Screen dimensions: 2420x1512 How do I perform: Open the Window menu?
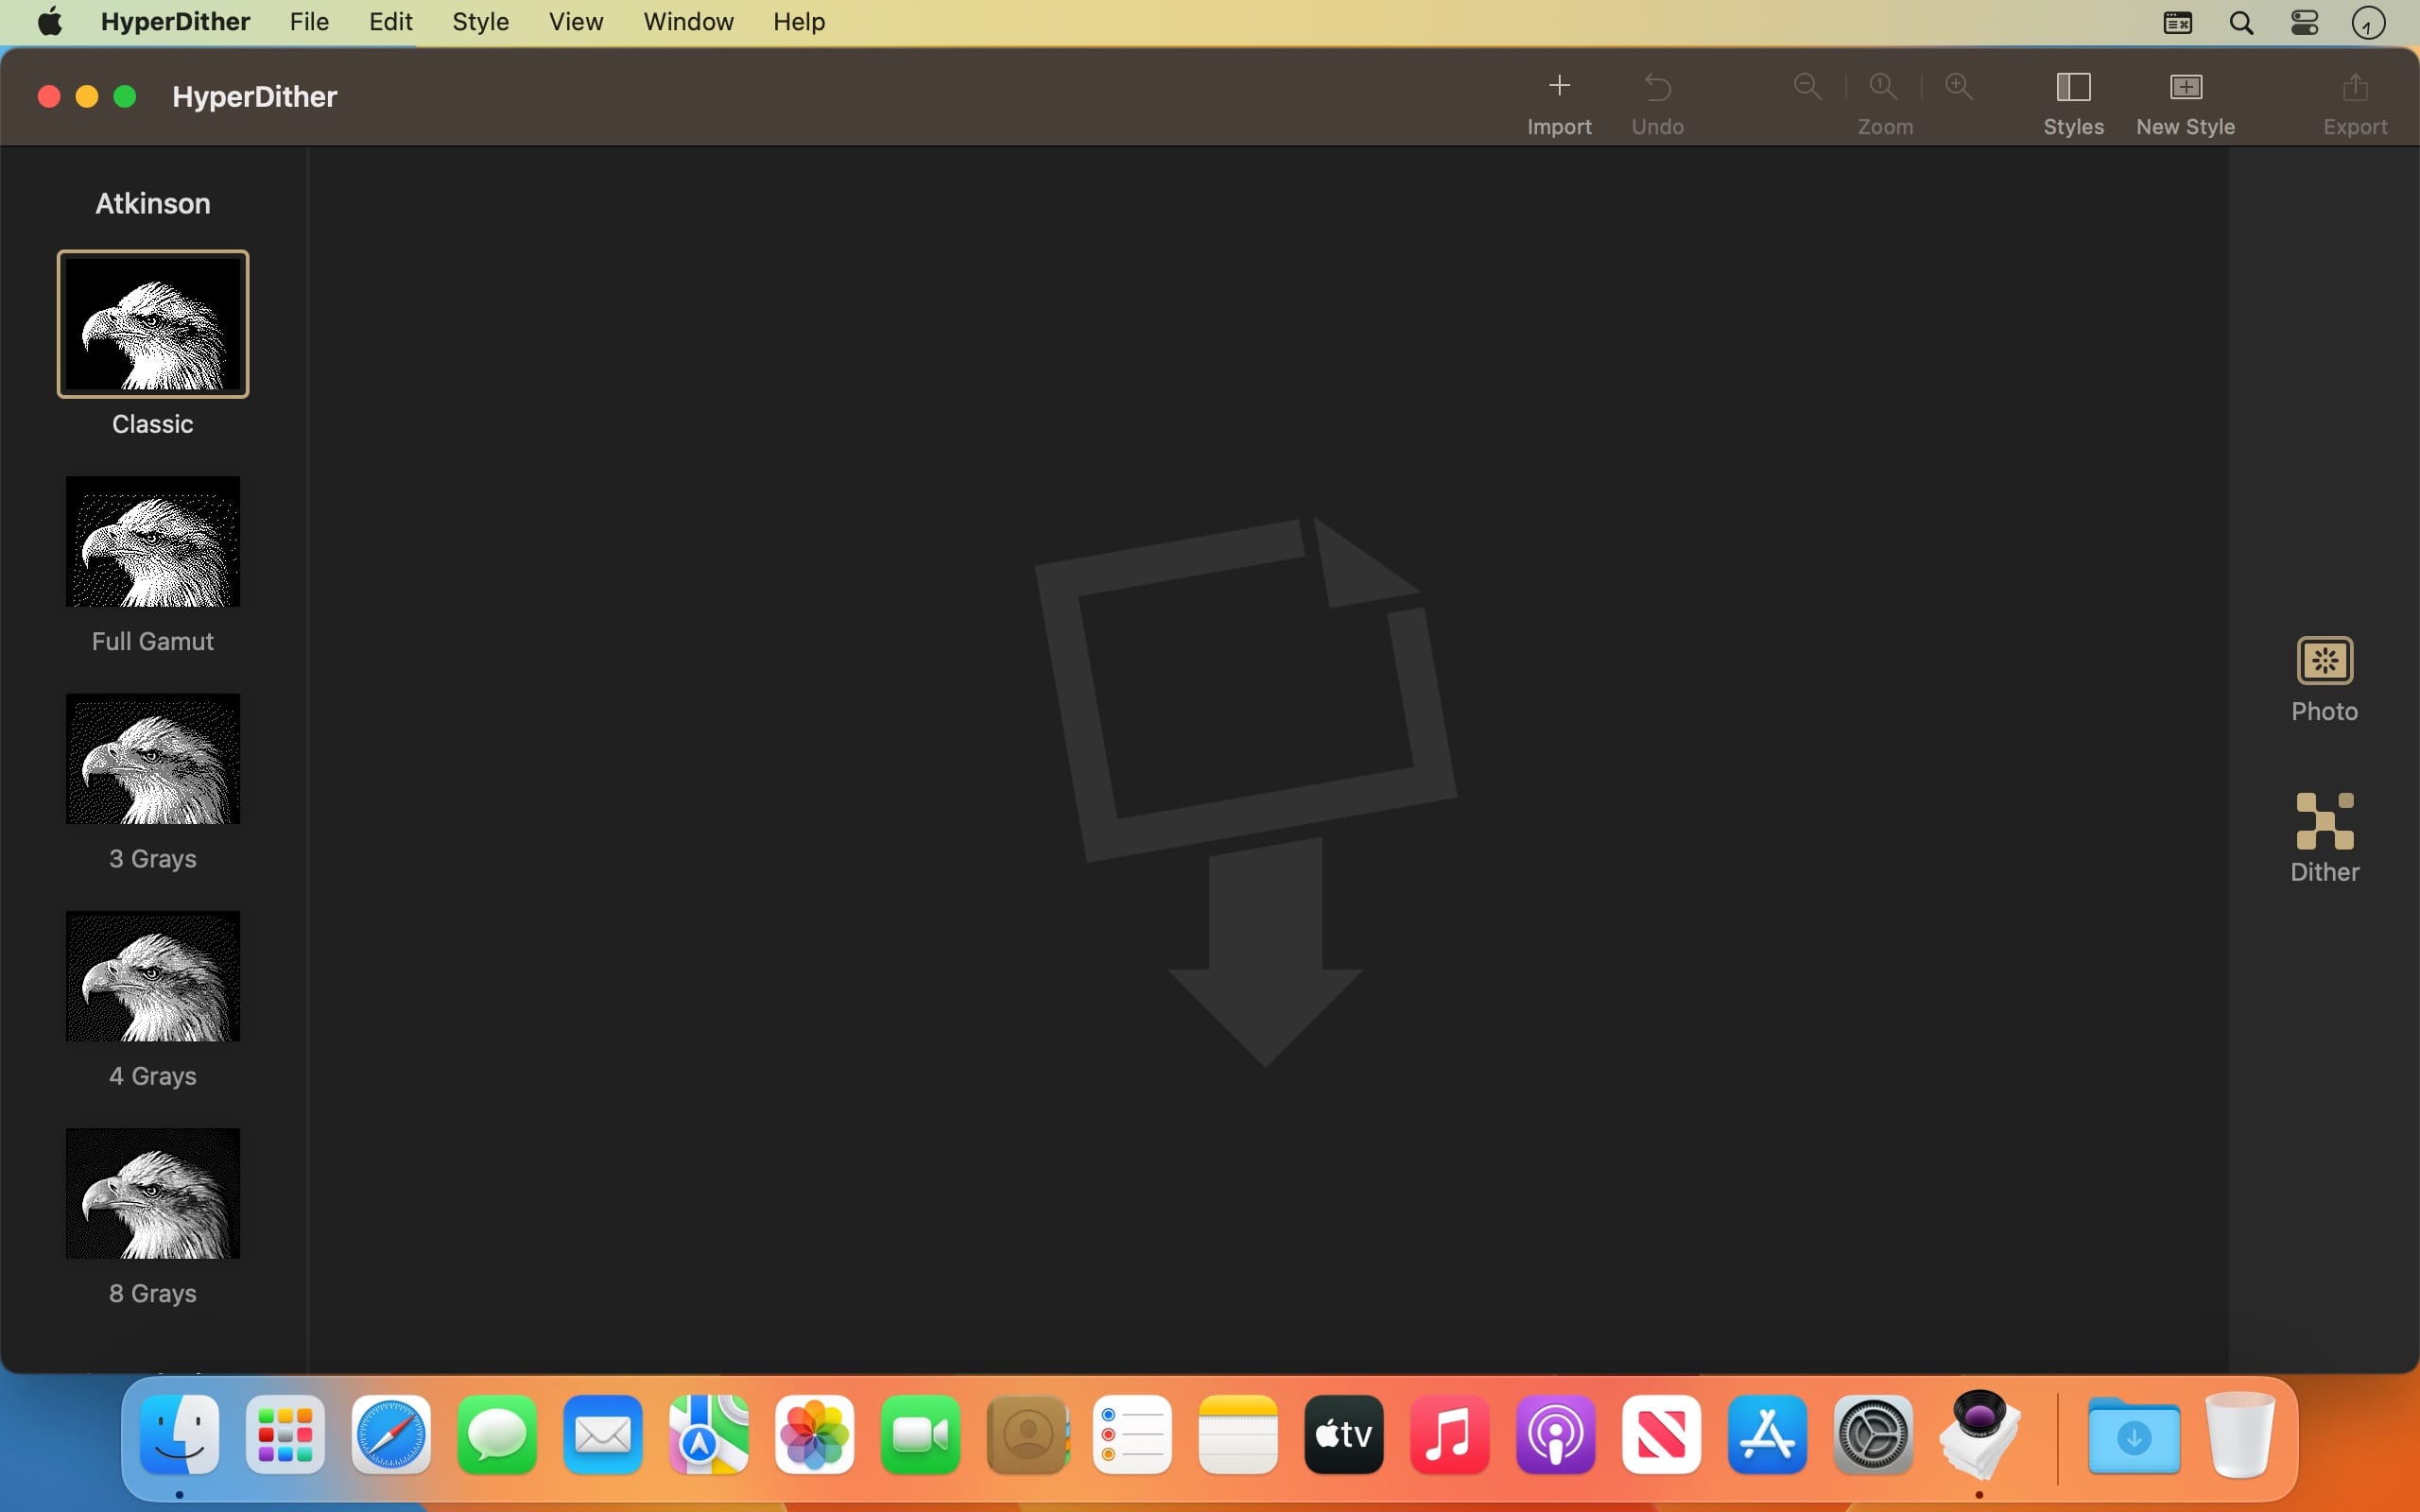click(688, 22)
